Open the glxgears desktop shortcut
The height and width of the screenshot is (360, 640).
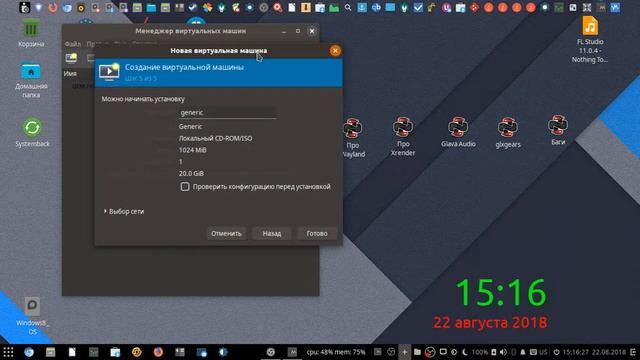pyautogui.click(x=508, y=133)
